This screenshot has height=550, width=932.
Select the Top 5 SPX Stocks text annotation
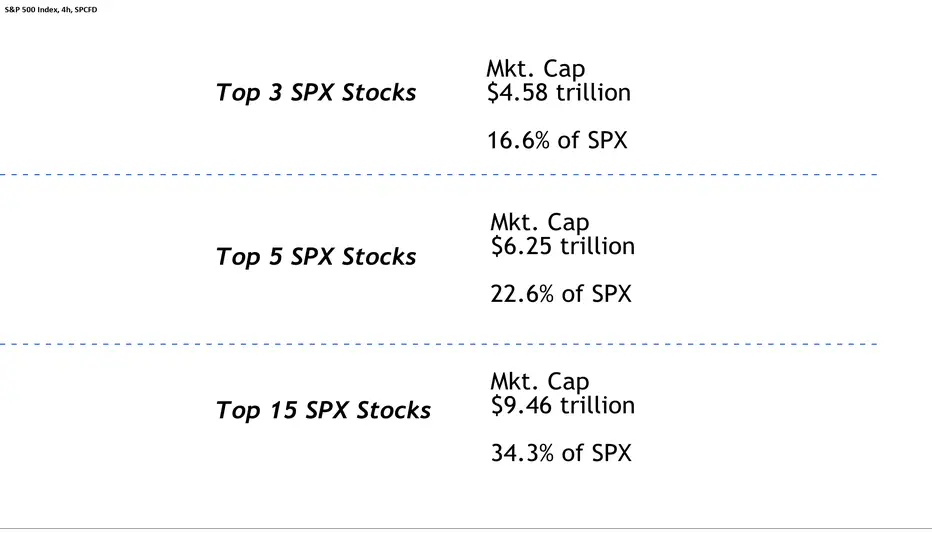click(x=316, y=257)
